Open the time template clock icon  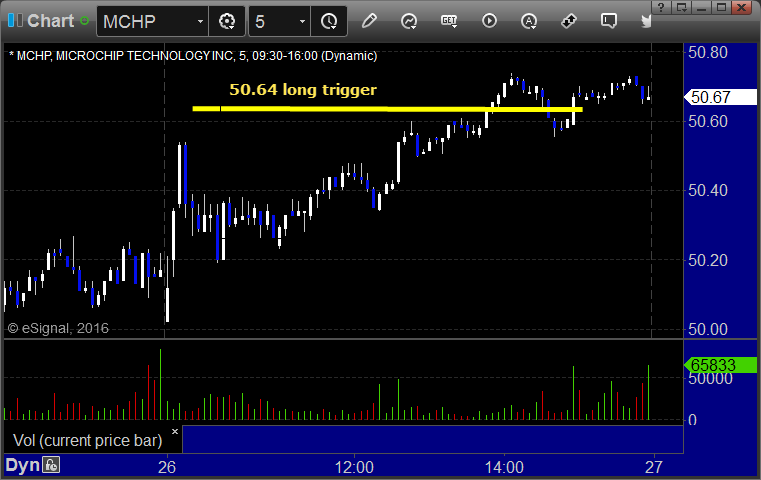tap(329, 21)
